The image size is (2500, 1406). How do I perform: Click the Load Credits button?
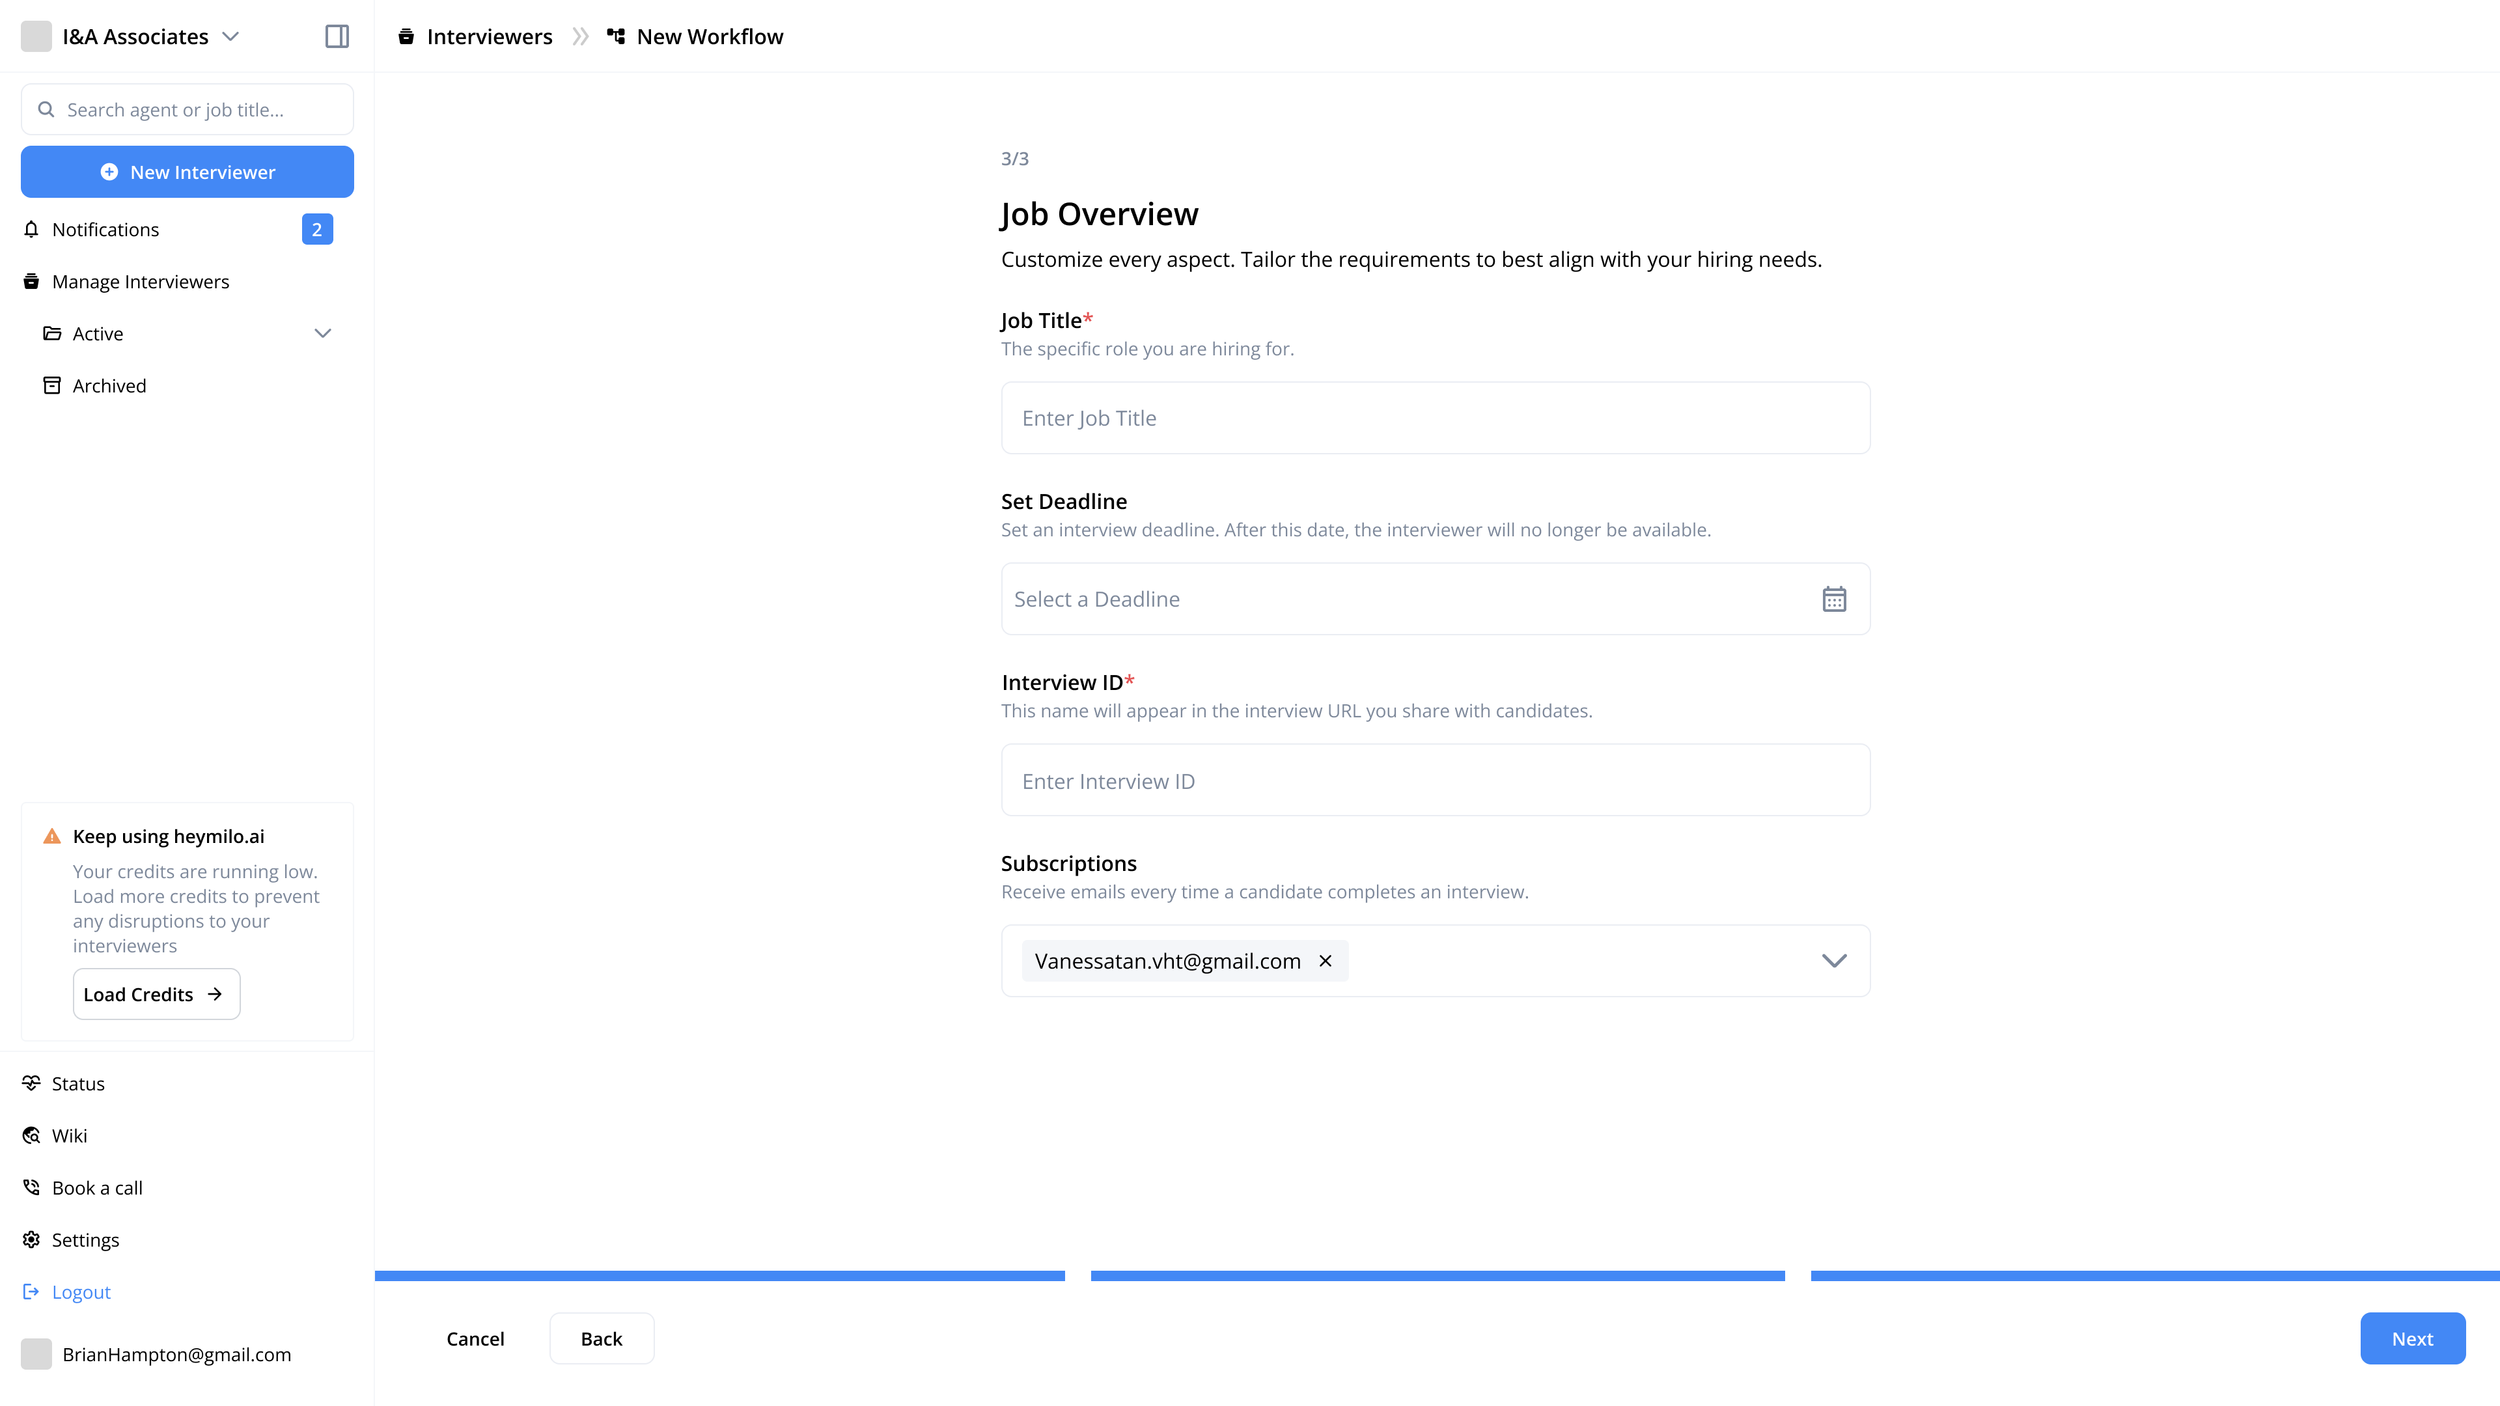point(156,994)
